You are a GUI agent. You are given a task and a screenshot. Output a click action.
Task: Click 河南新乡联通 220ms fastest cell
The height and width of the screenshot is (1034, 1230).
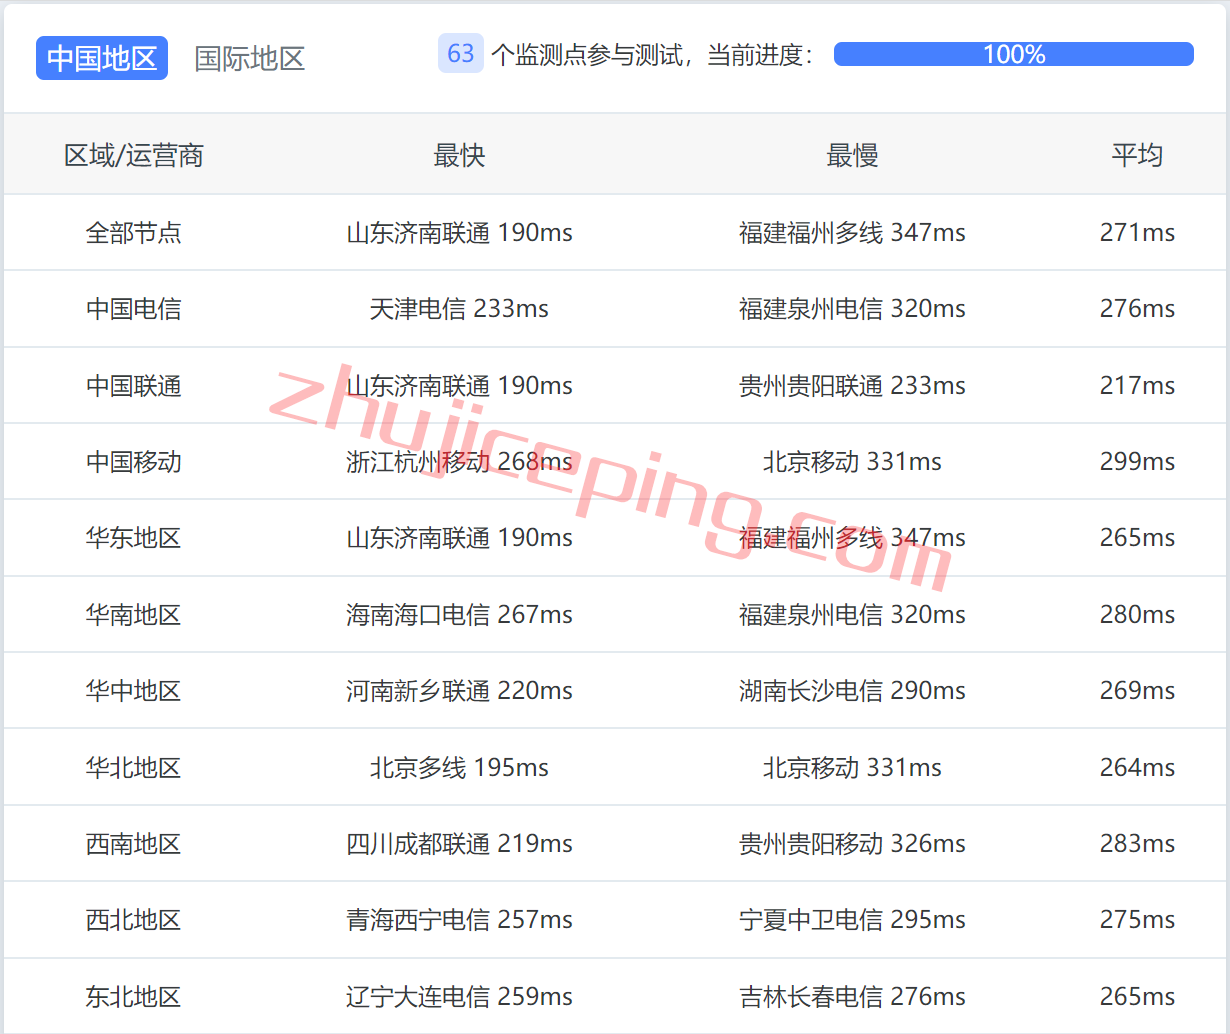point(459,691)
